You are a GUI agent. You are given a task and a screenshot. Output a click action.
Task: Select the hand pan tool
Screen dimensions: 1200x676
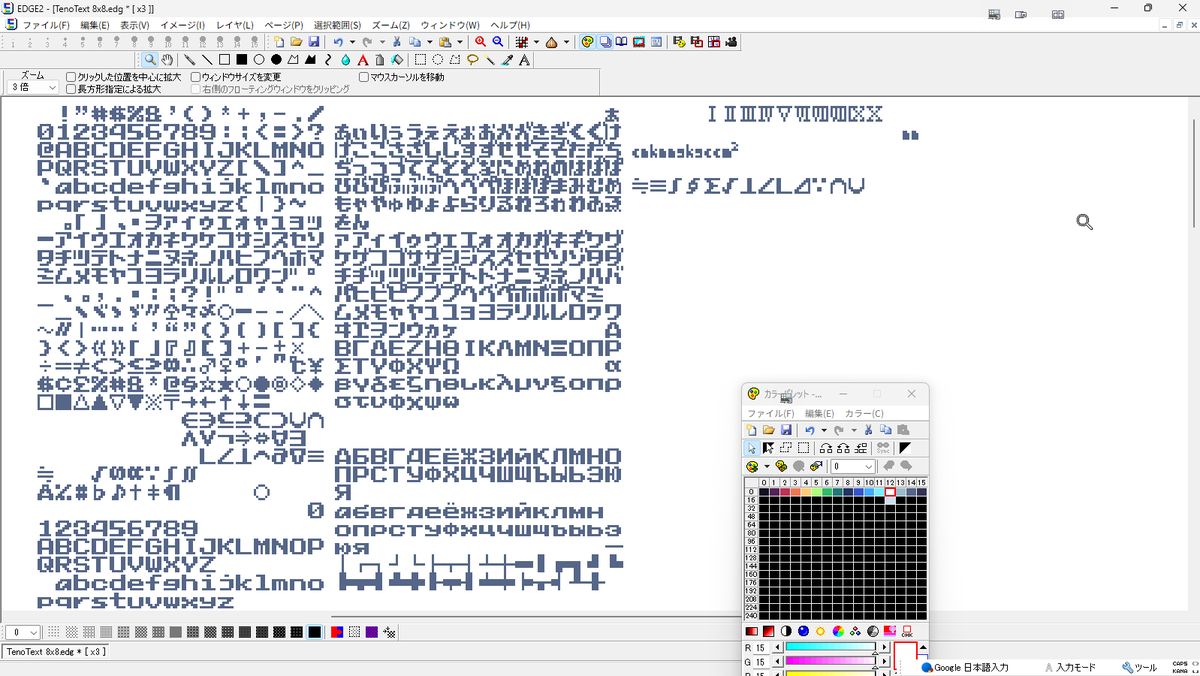pyautogui.click(x=167, y=60)
